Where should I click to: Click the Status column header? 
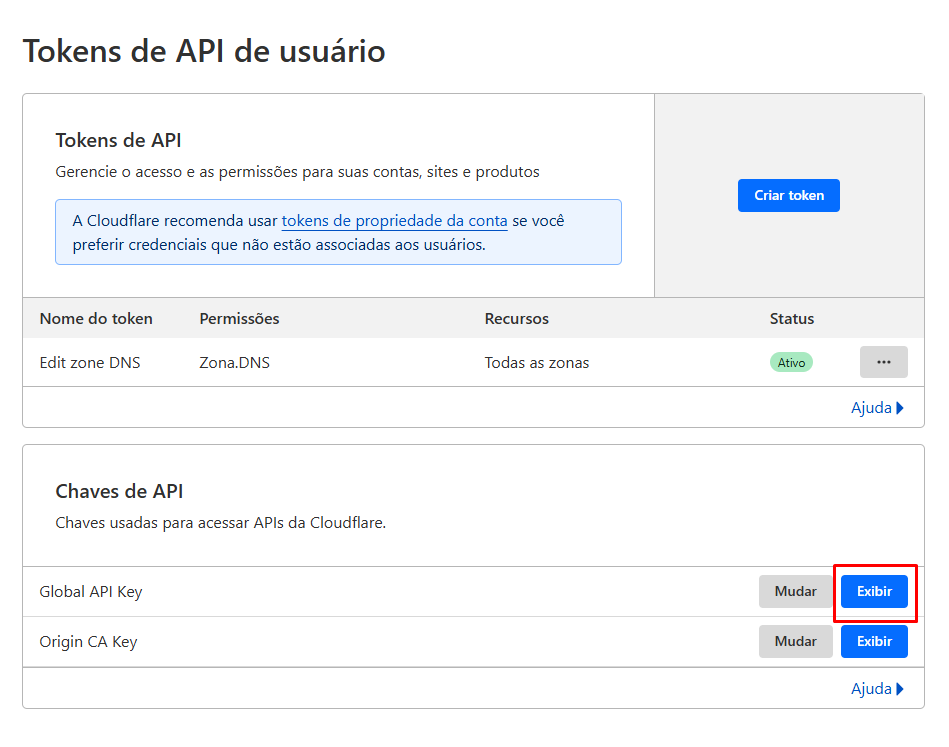[x=792, y=318]
